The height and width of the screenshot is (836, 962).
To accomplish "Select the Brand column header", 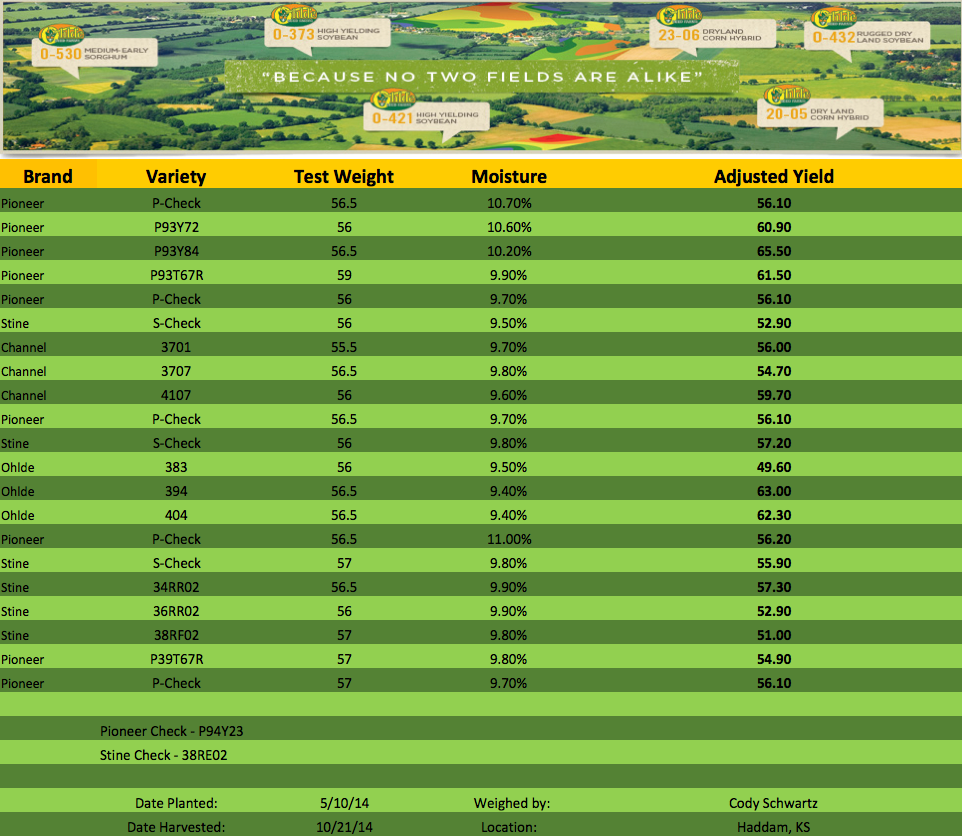I will point(48,177).
